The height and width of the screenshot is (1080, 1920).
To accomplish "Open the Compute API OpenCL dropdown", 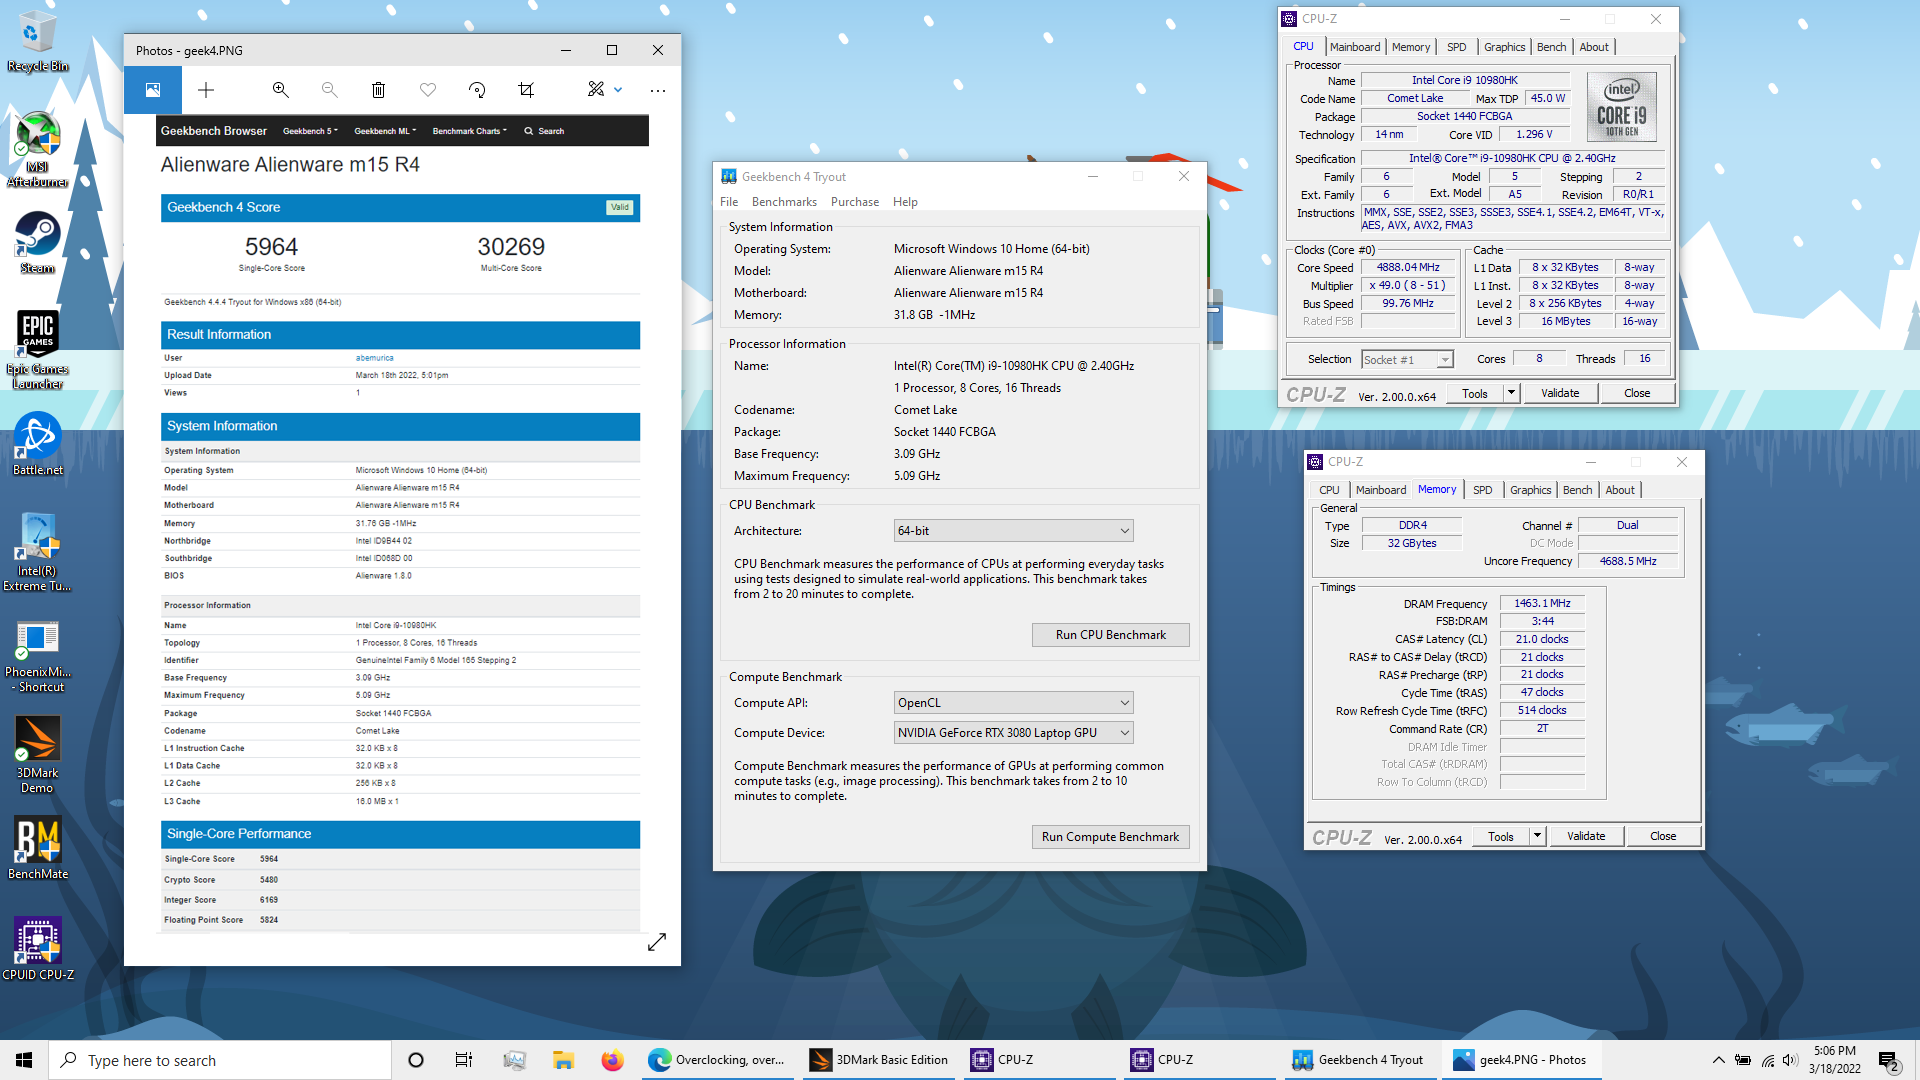I will point(1013,703).
